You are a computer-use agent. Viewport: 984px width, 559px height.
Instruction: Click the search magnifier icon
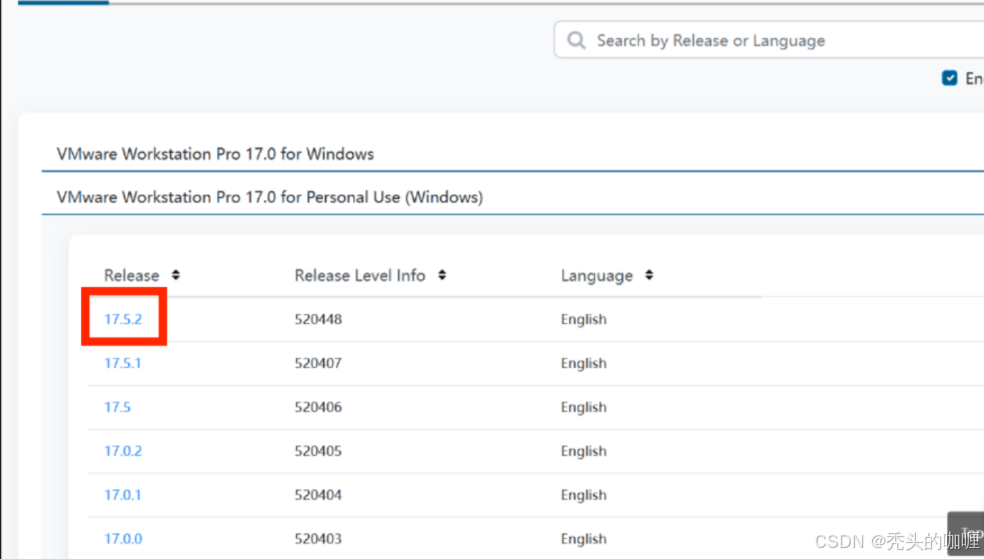[576, 41]
